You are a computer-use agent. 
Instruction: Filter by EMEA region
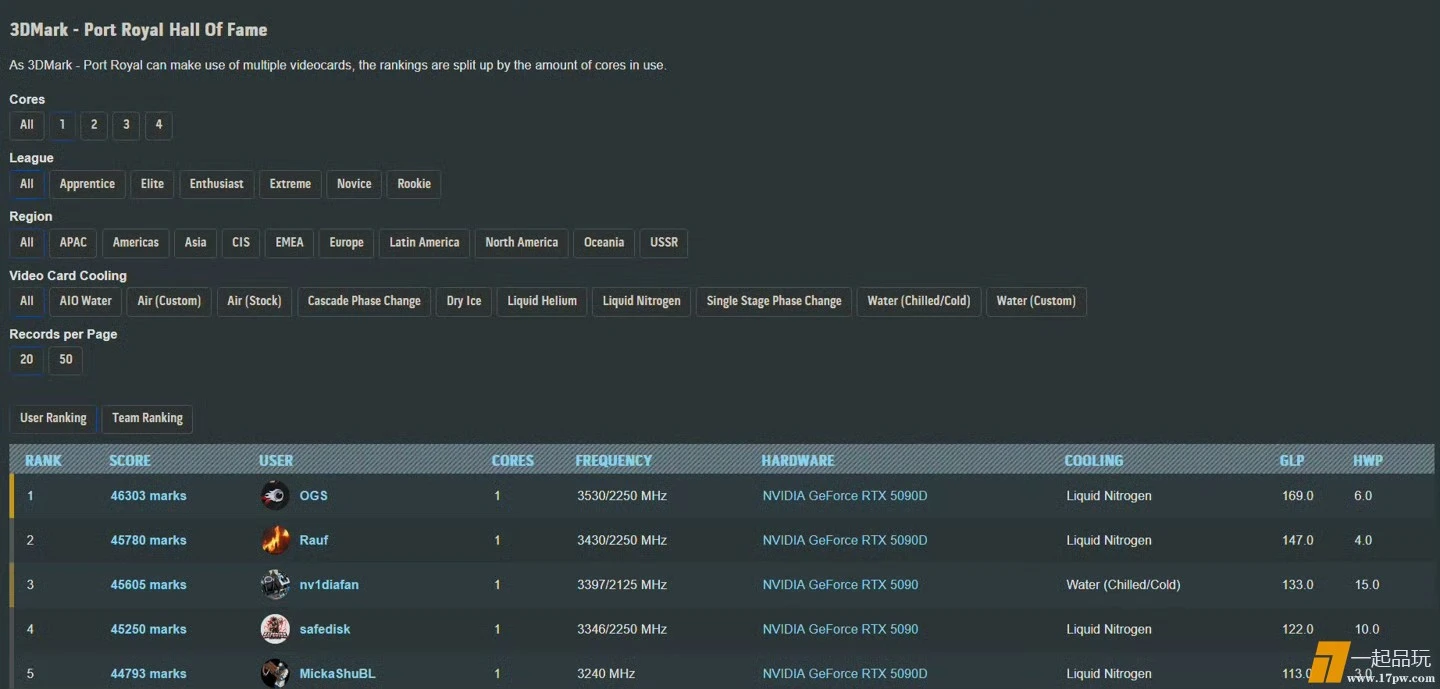290,242
